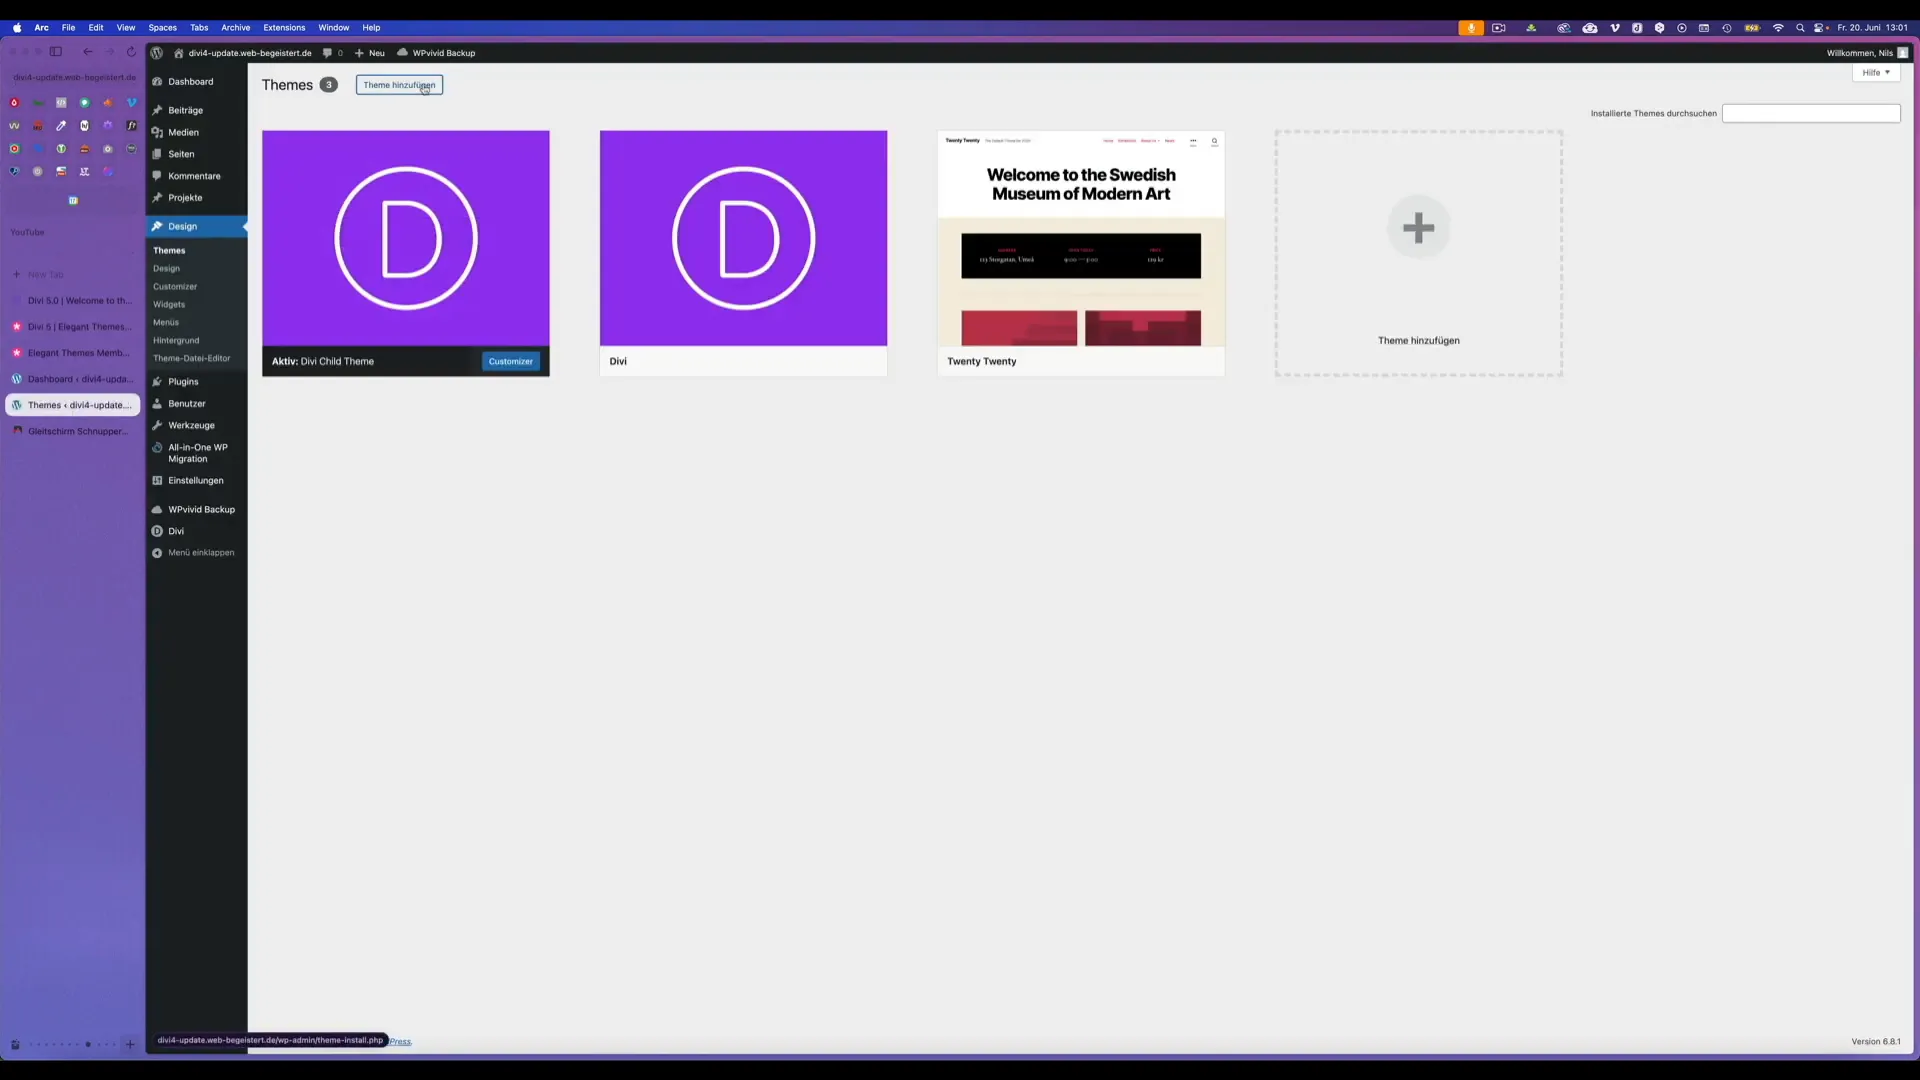Click the plus icon at Arc sidebar bottom
Screen dimensions: 1920x1080
[x=130, y=1045]
